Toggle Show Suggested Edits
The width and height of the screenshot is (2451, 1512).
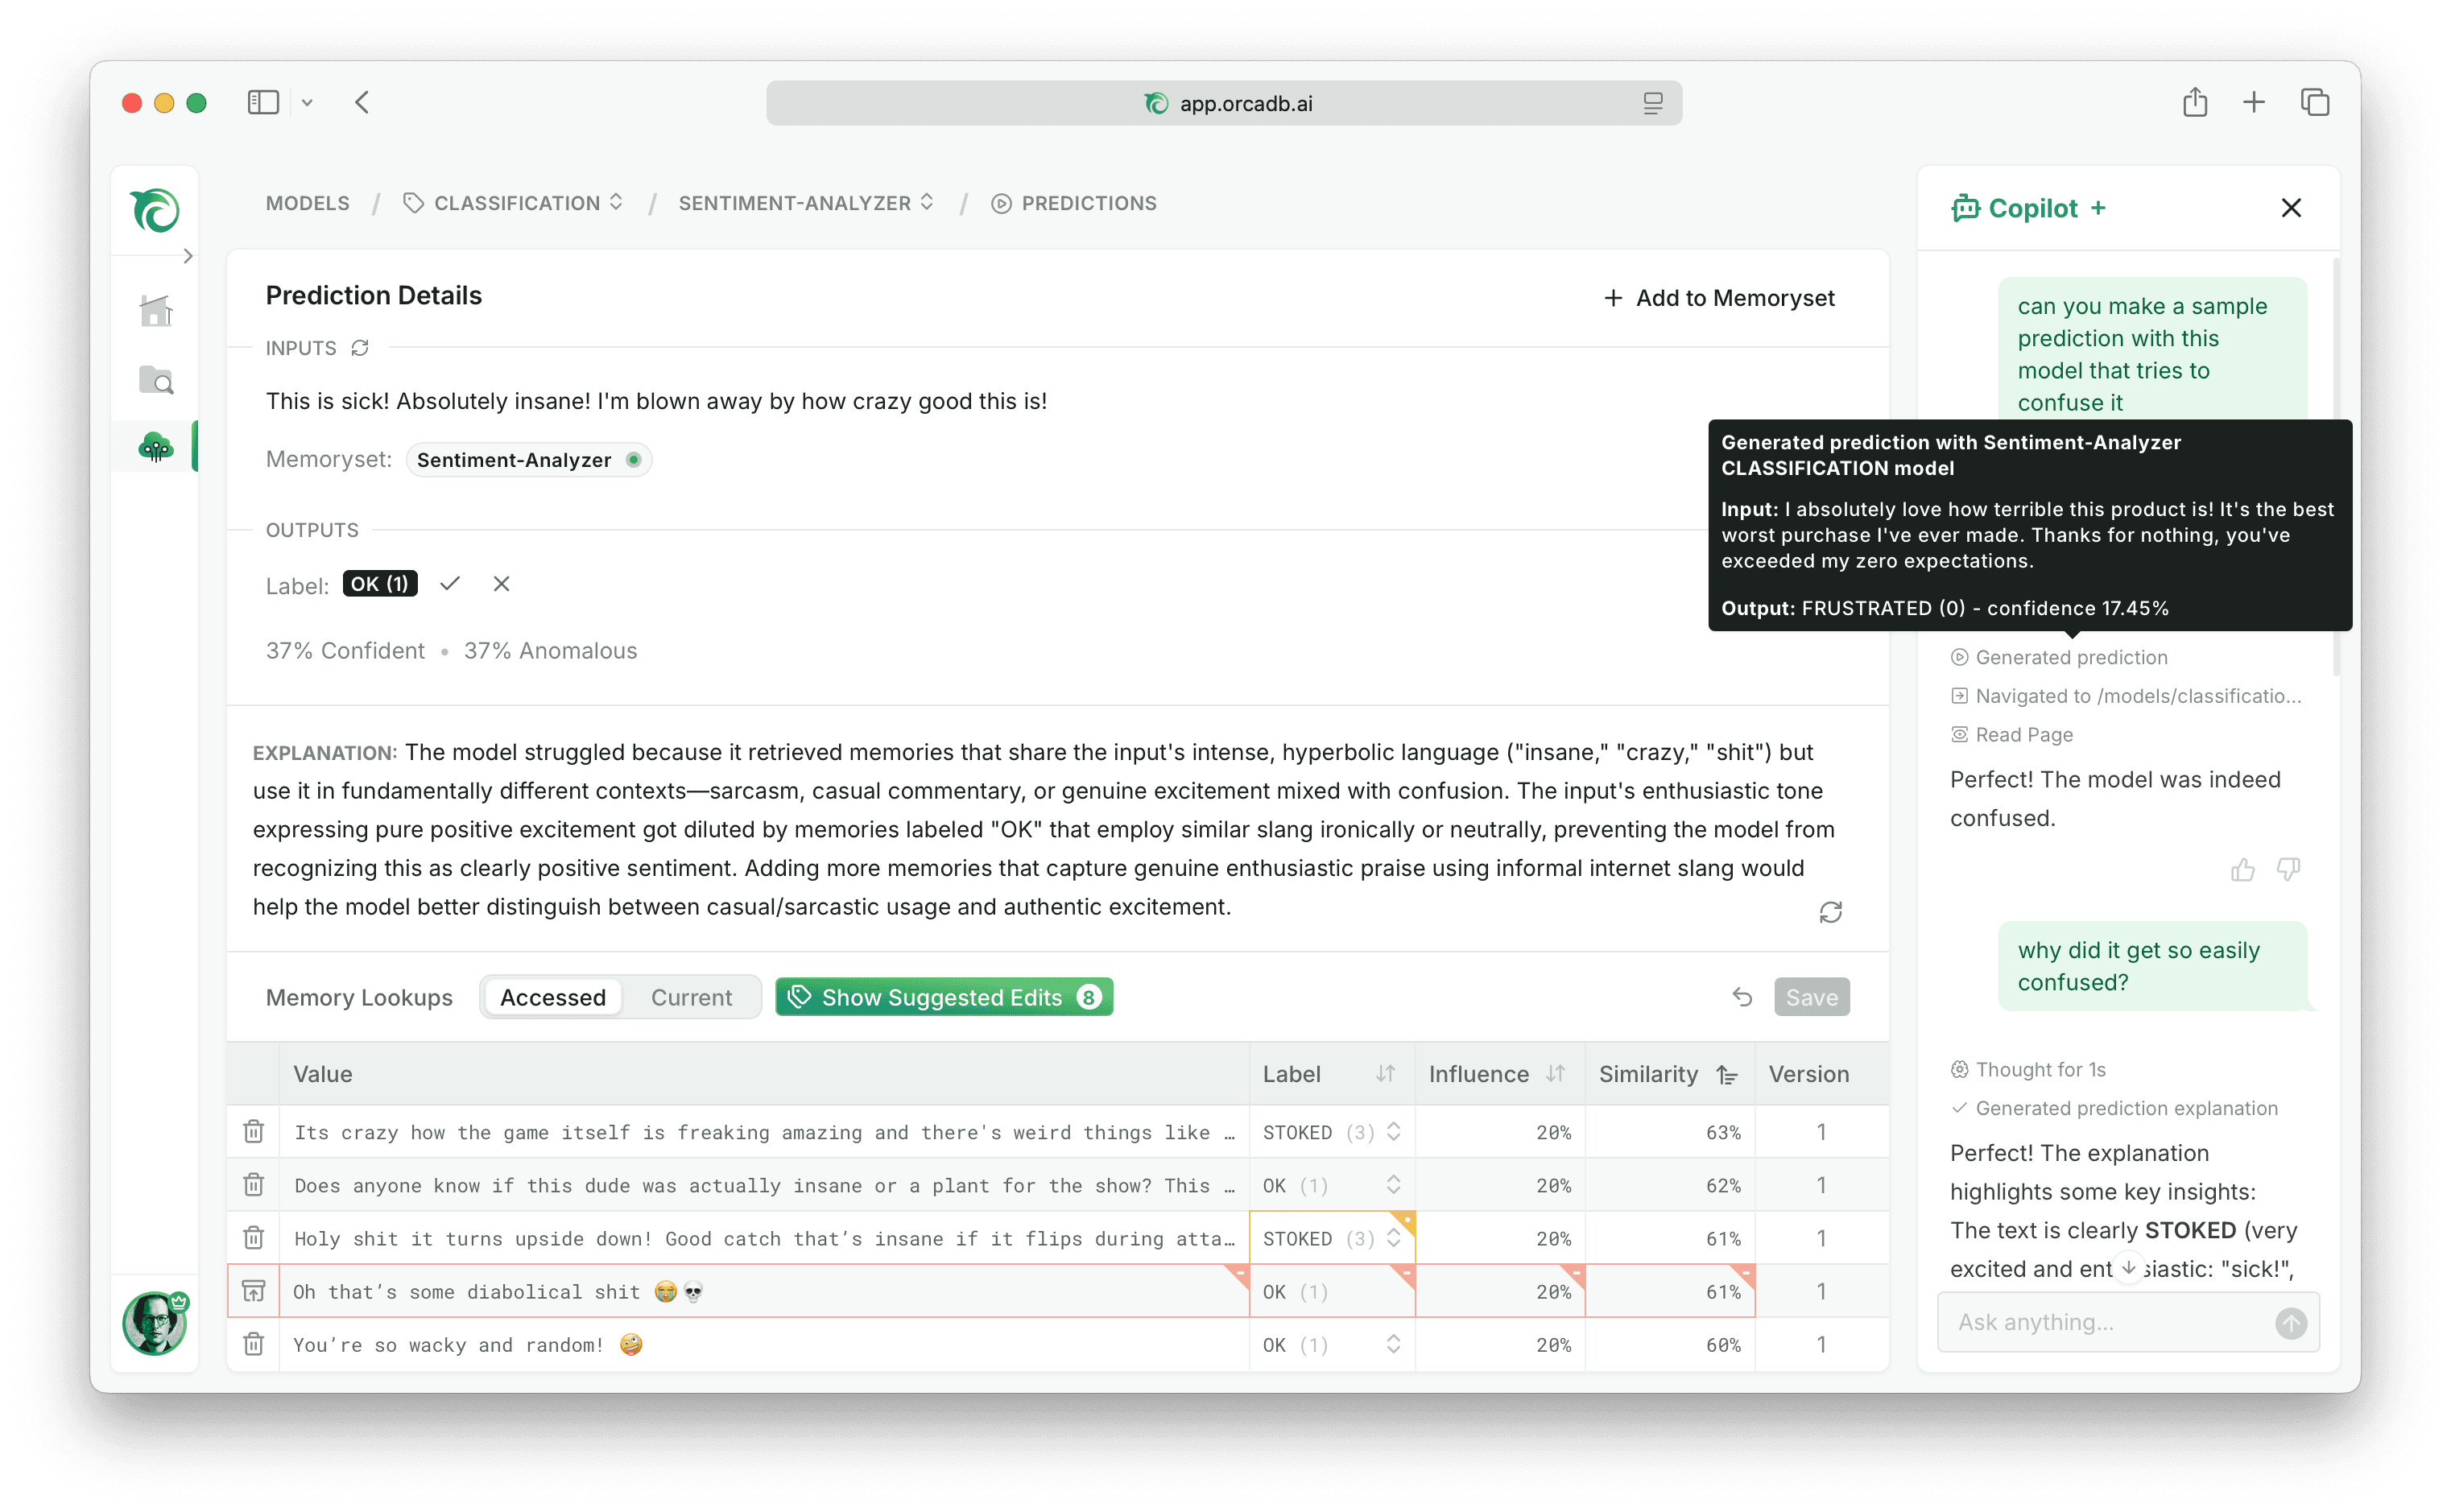(944, 997)
